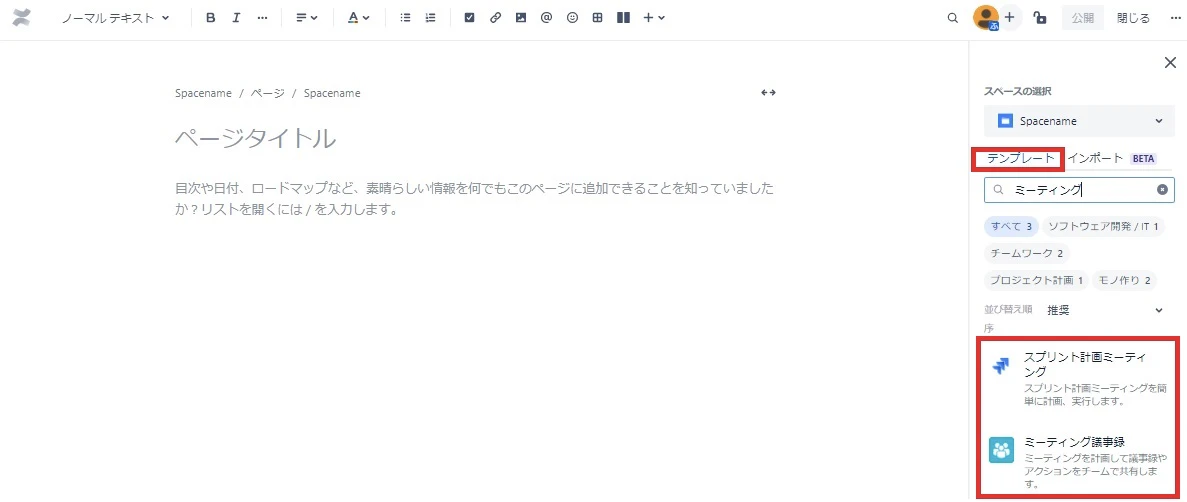Open the 推奨 sort order dropdown
Viewport: 1187px width, 502px height.
(1105, 310)
